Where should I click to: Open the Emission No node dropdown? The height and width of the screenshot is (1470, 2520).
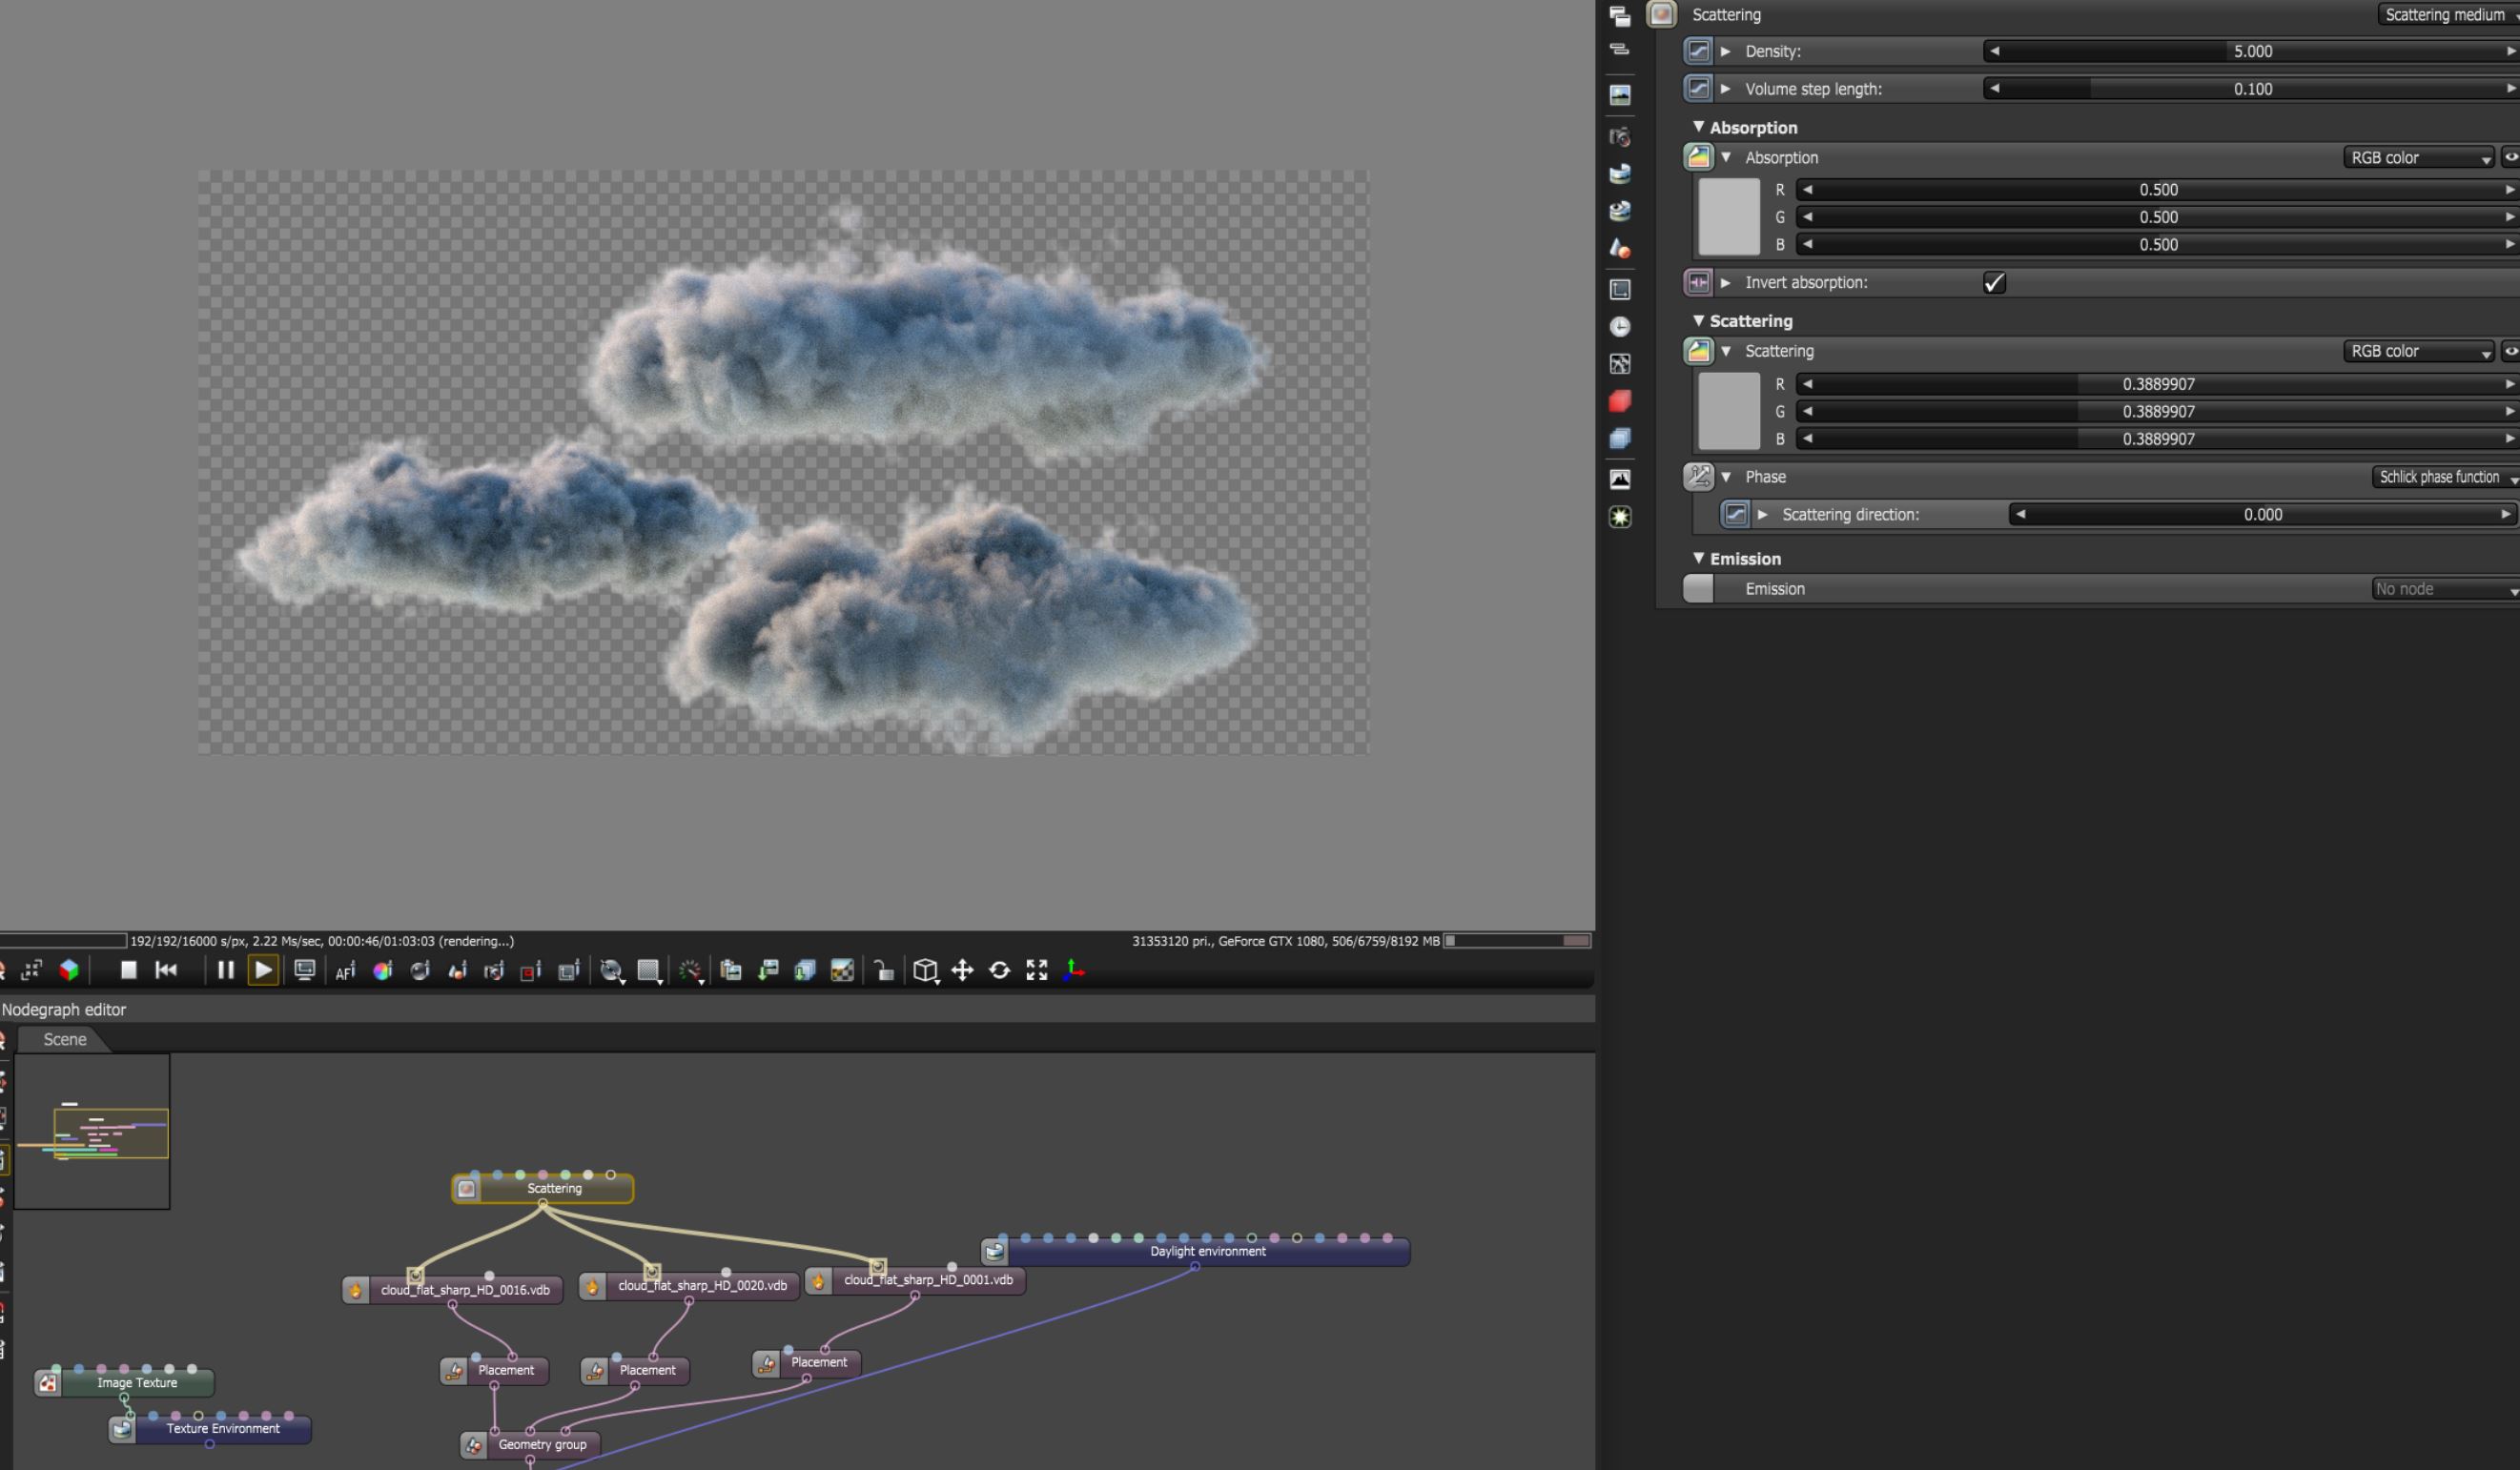(x=2444, y=590)
